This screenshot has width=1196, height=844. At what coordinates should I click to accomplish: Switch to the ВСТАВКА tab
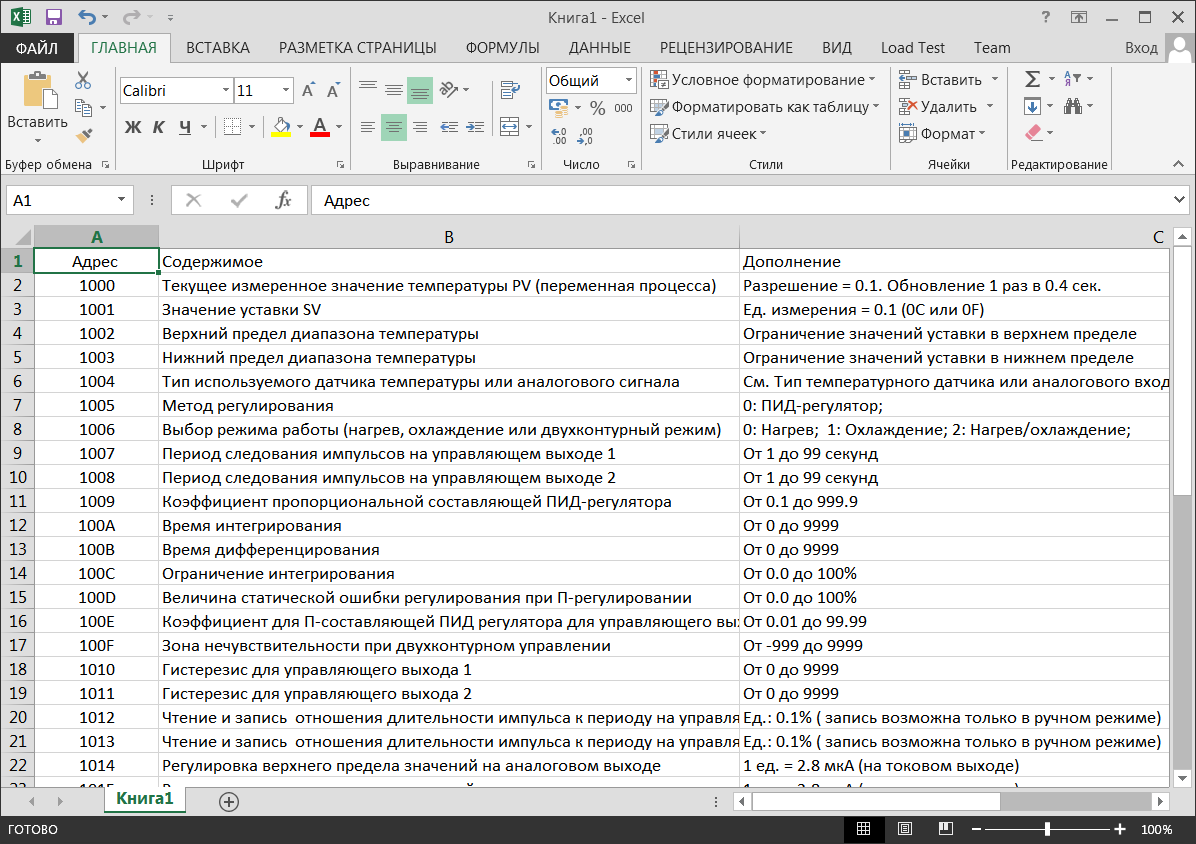coord(218,48)
